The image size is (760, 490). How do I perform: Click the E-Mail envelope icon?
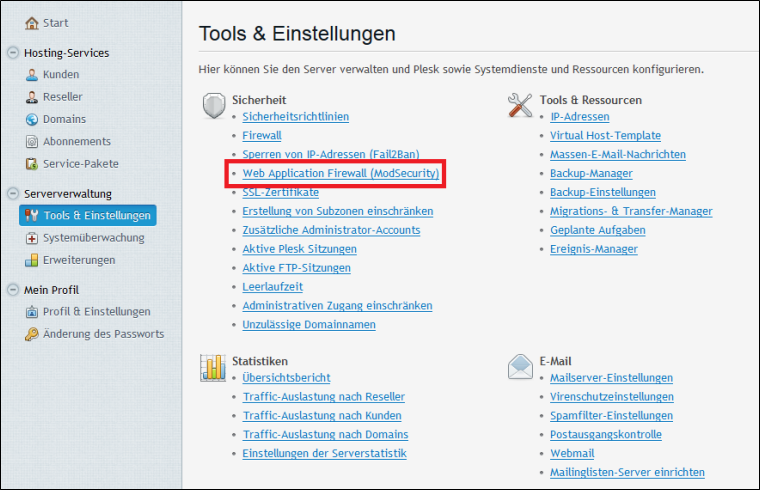tap(520, 366)
